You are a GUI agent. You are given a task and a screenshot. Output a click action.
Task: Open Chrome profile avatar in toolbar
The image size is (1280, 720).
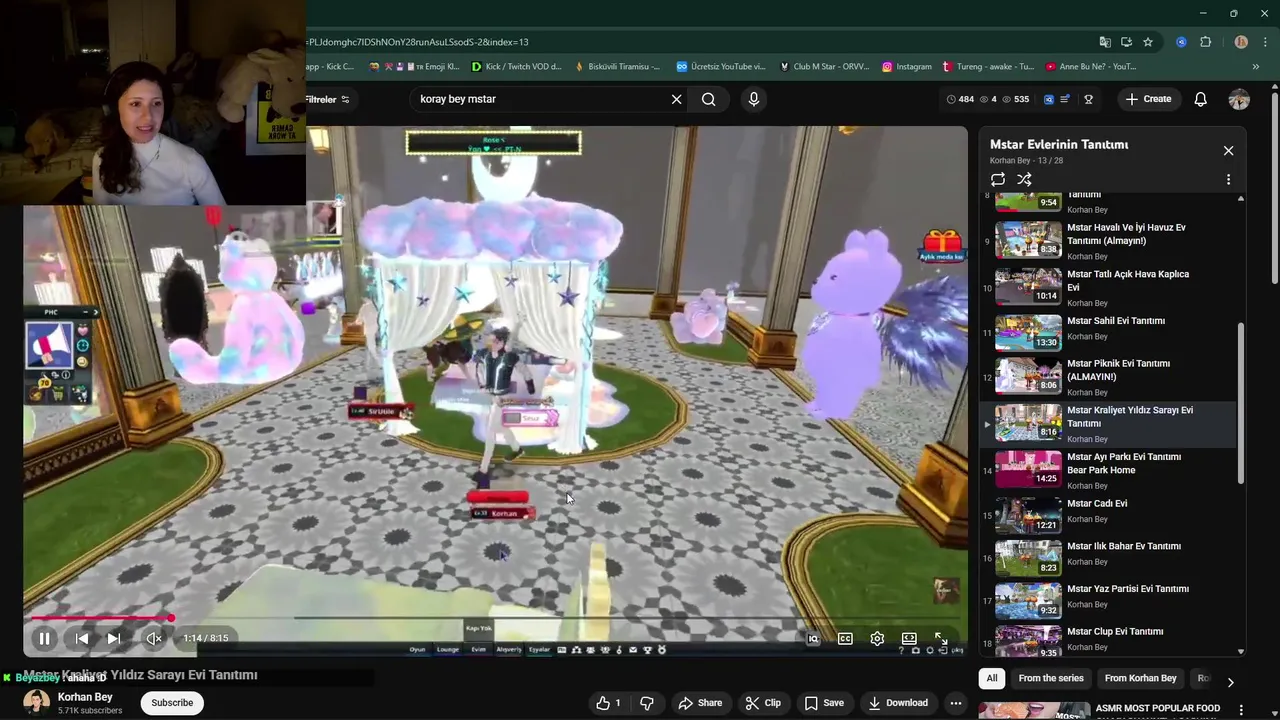pos(1241,42)
